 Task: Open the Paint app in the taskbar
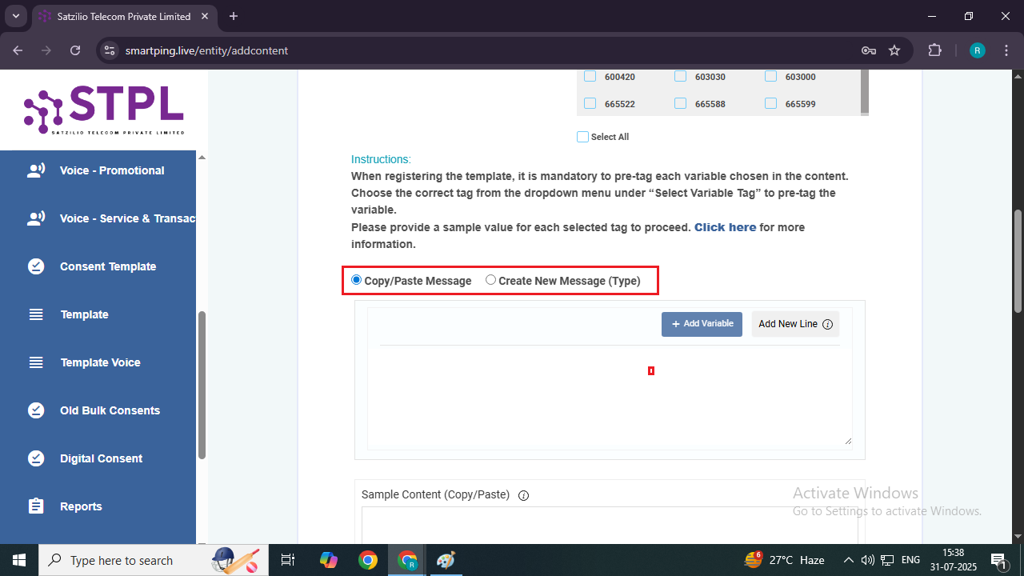(x=446, y=560)
